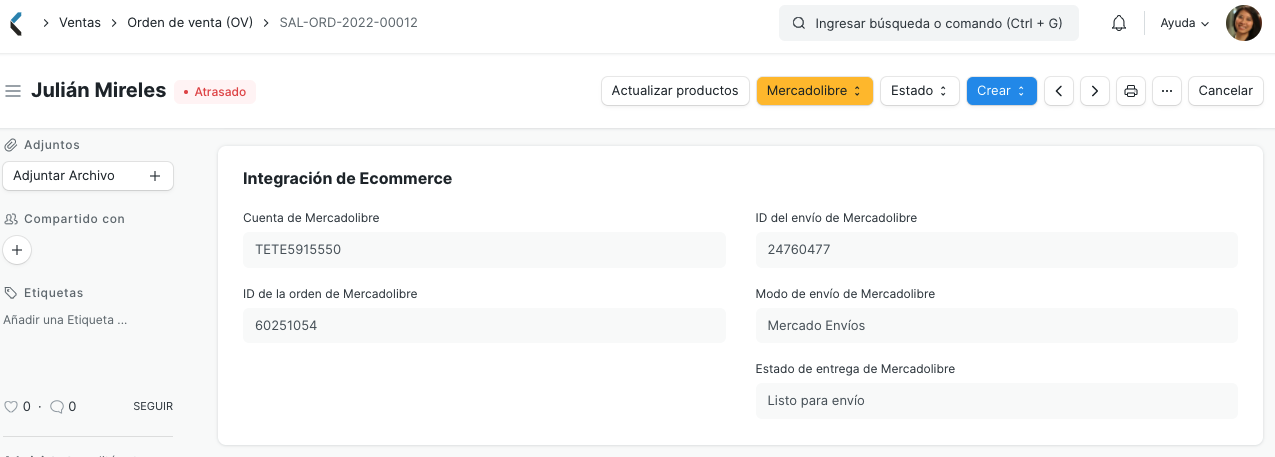Viewport: 1275px width, 457px height.
Task: Open the three-dots more options menu
Action: [x=1167, y=91]
